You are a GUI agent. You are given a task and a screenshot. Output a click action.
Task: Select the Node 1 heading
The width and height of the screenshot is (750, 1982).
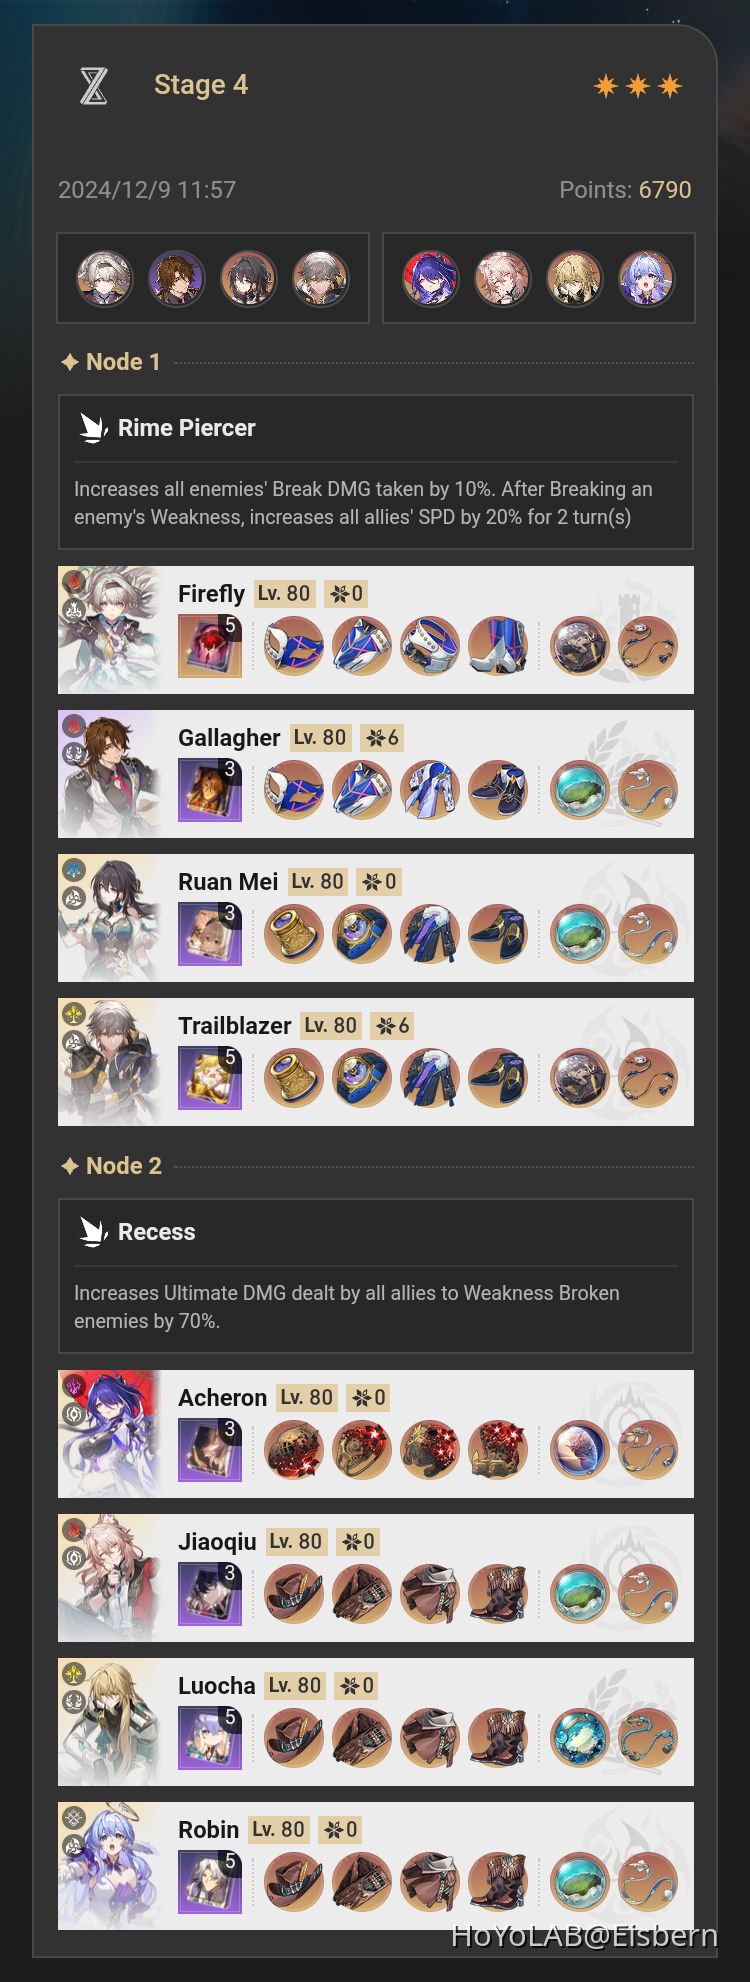point(111,362)
